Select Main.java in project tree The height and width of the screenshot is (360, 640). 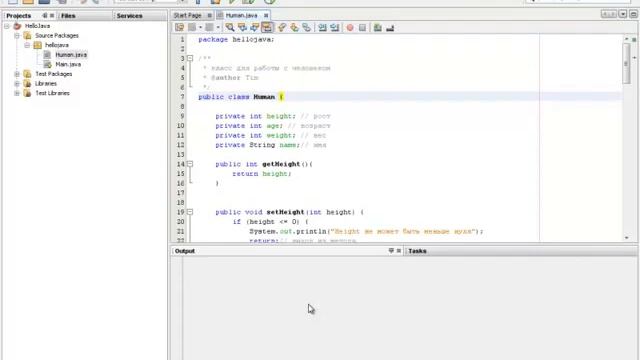click(68, 64)
